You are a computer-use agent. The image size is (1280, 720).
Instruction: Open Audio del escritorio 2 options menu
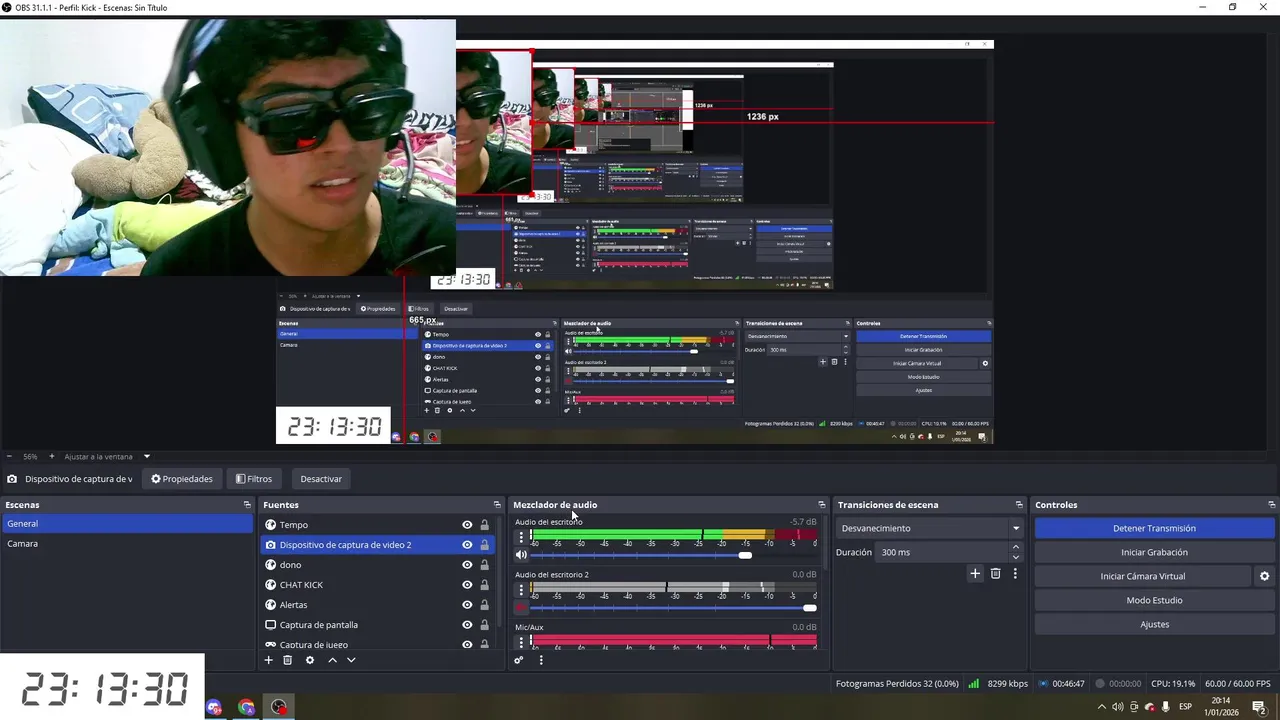pos(520,590)
